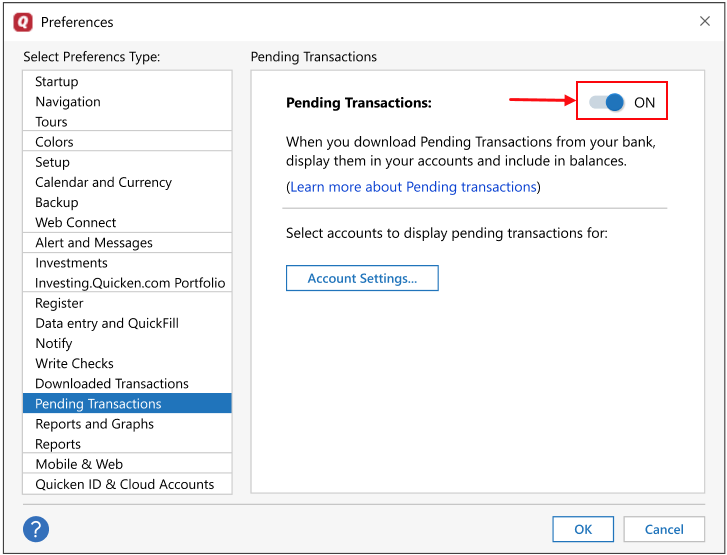727x555 pixels.
Task: Go to Web Connect preferences
Action: [76, 222]
